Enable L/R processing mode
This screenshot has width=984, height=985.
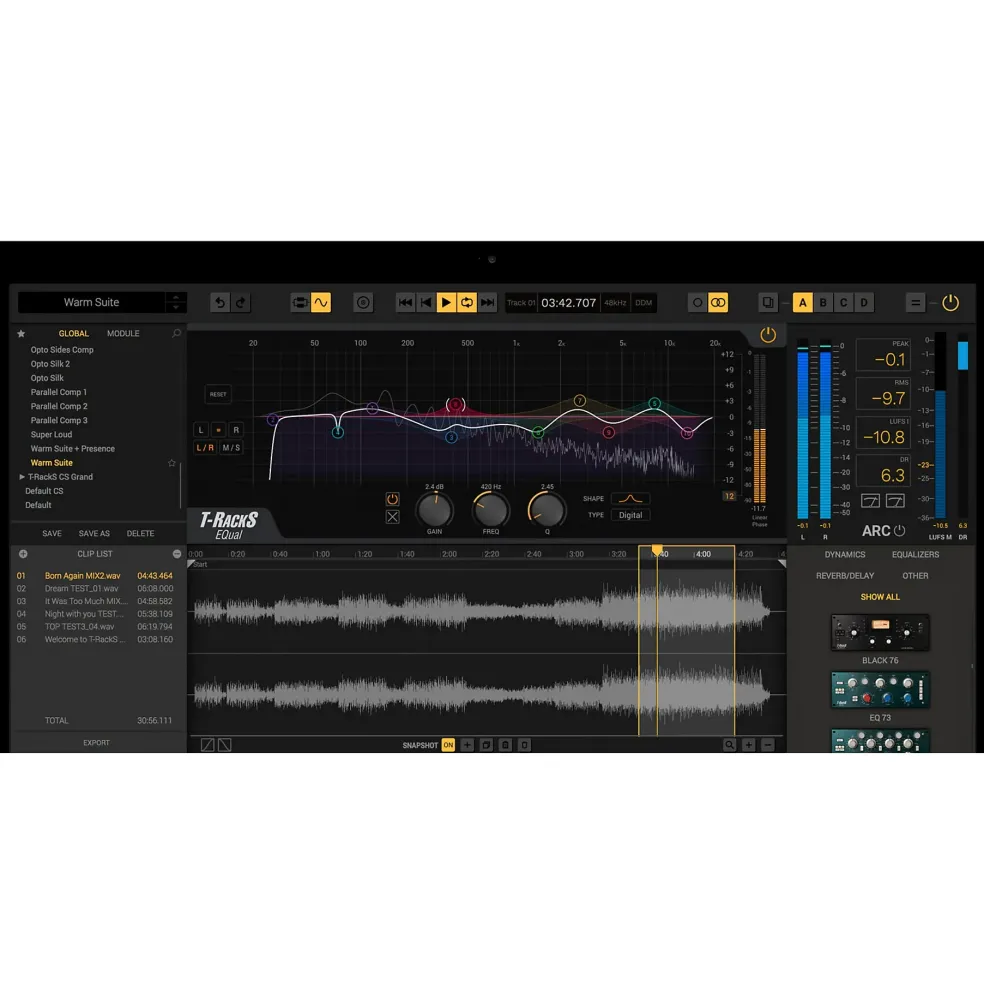(205, 448)
